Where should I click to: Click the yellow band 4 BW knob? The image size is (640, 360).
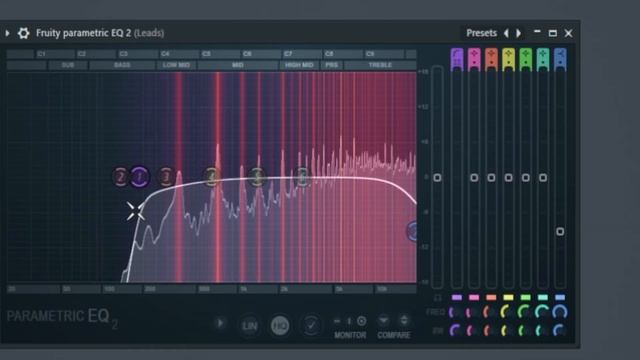click(x=508, y=330)
